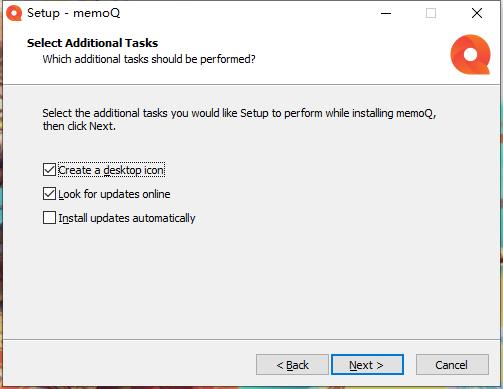
Task: Click the 'Which additional tasks should be performed?' subtitle
Action: click(x=149, y=59)
